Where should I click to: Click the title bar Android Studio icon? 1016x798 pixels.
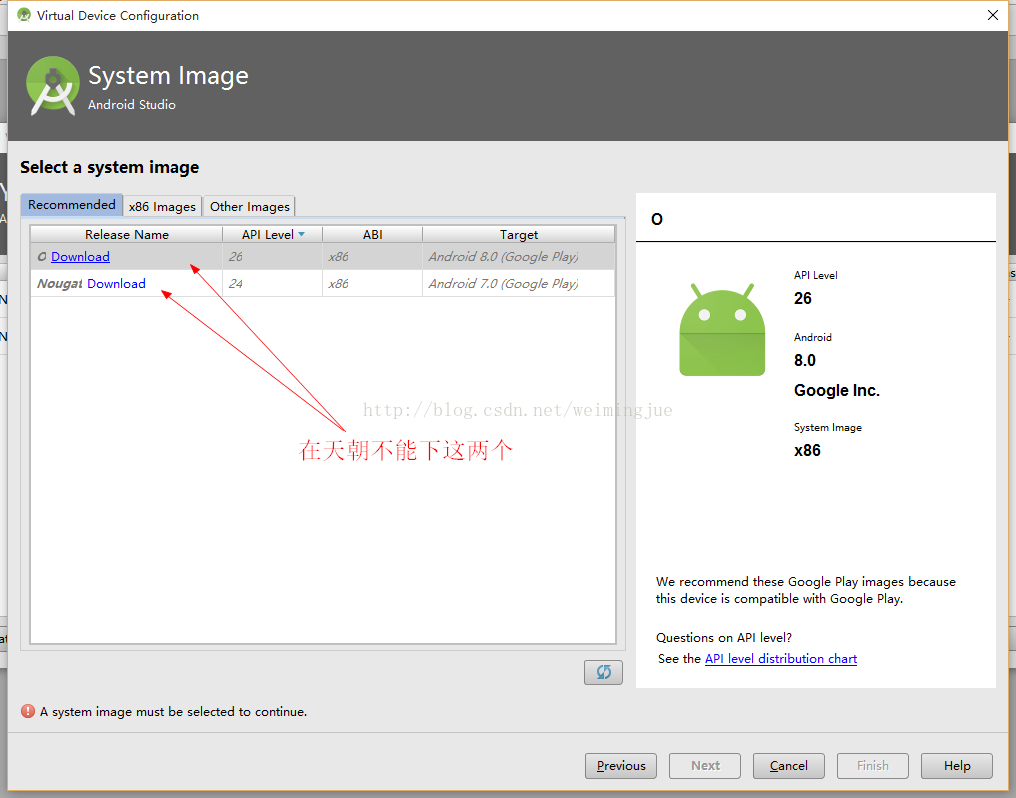(24, 15)
